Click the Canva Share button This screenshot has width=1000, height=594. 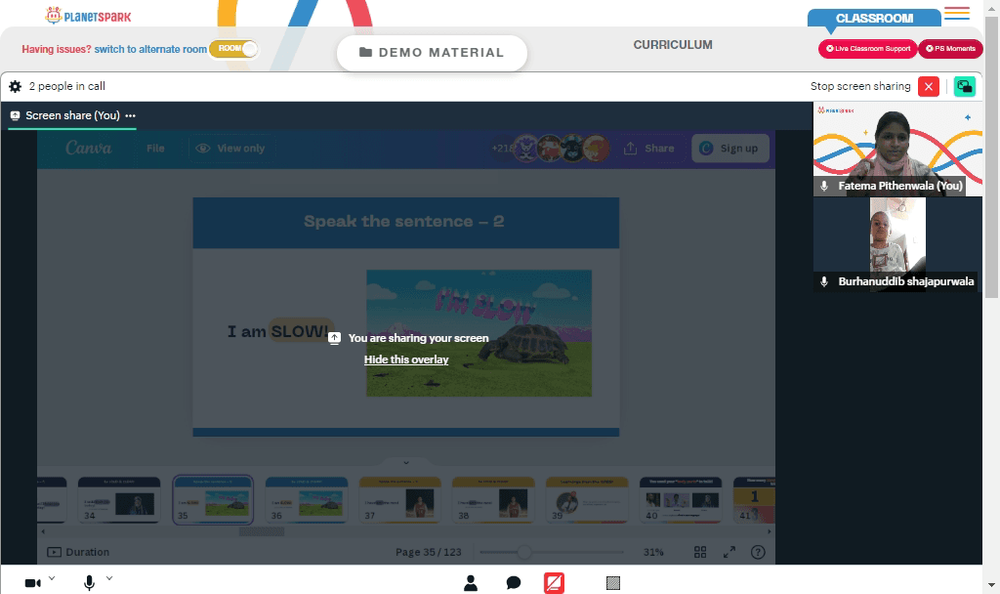[649, 148]
